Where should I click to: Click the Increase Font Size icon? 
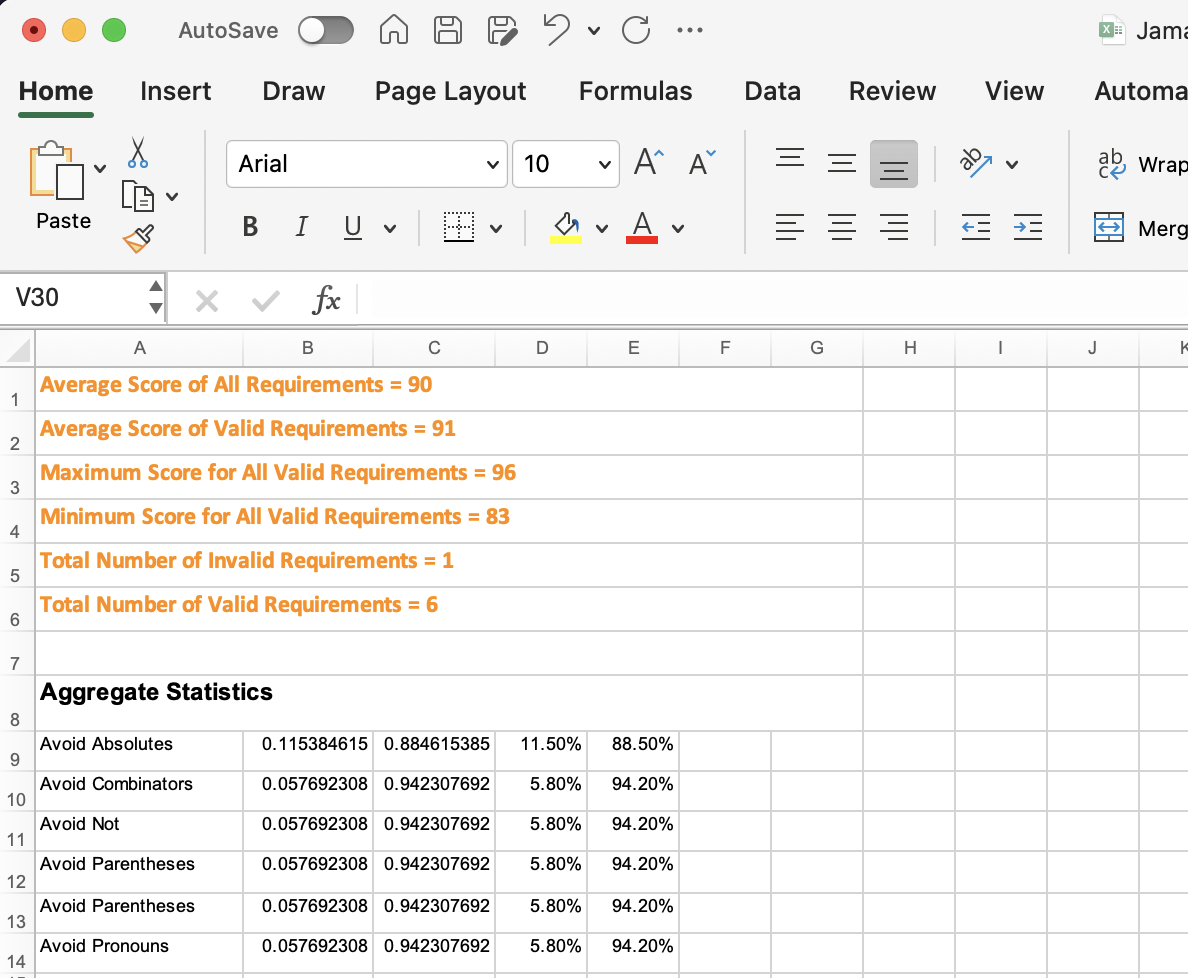coord(649,162)
